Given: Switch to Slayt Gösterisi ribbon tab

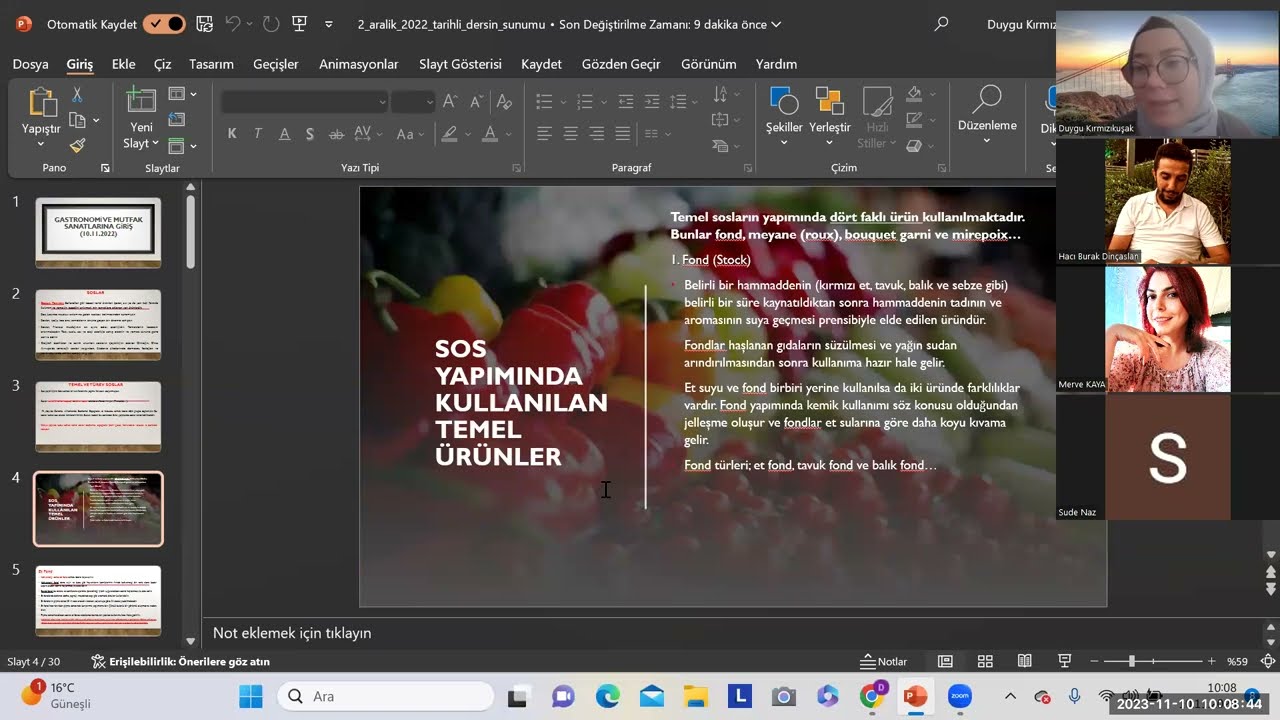Looking at the screenshot, I should point(460,64).
